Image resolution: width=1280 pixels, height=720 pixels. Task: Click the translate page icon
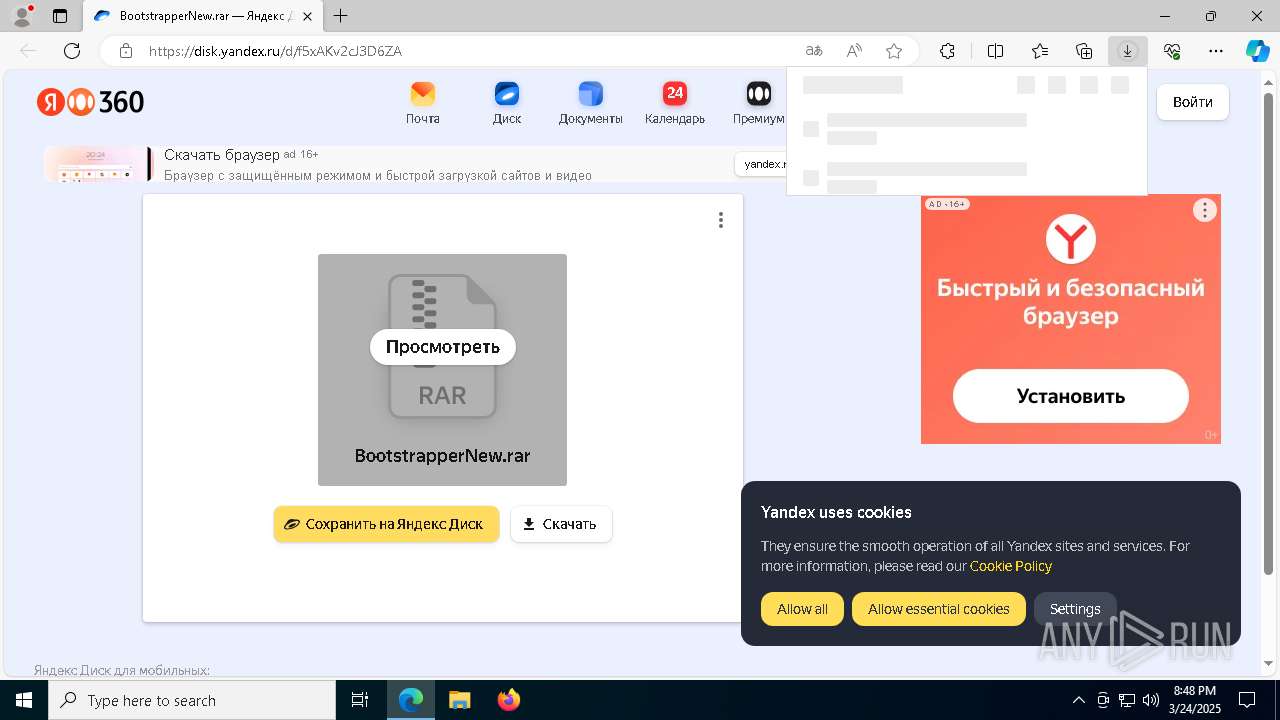coord(814,51)
